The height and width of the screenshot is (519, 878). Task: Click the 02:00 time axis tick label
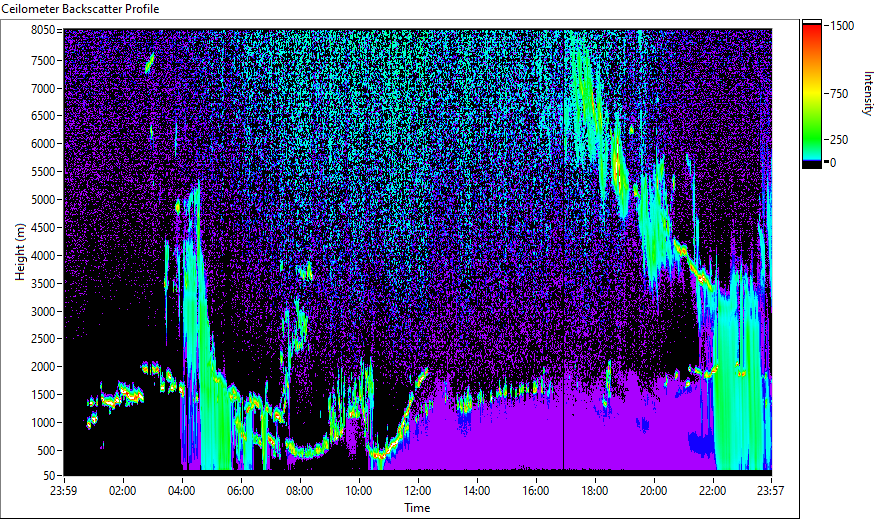coord(123,491)
